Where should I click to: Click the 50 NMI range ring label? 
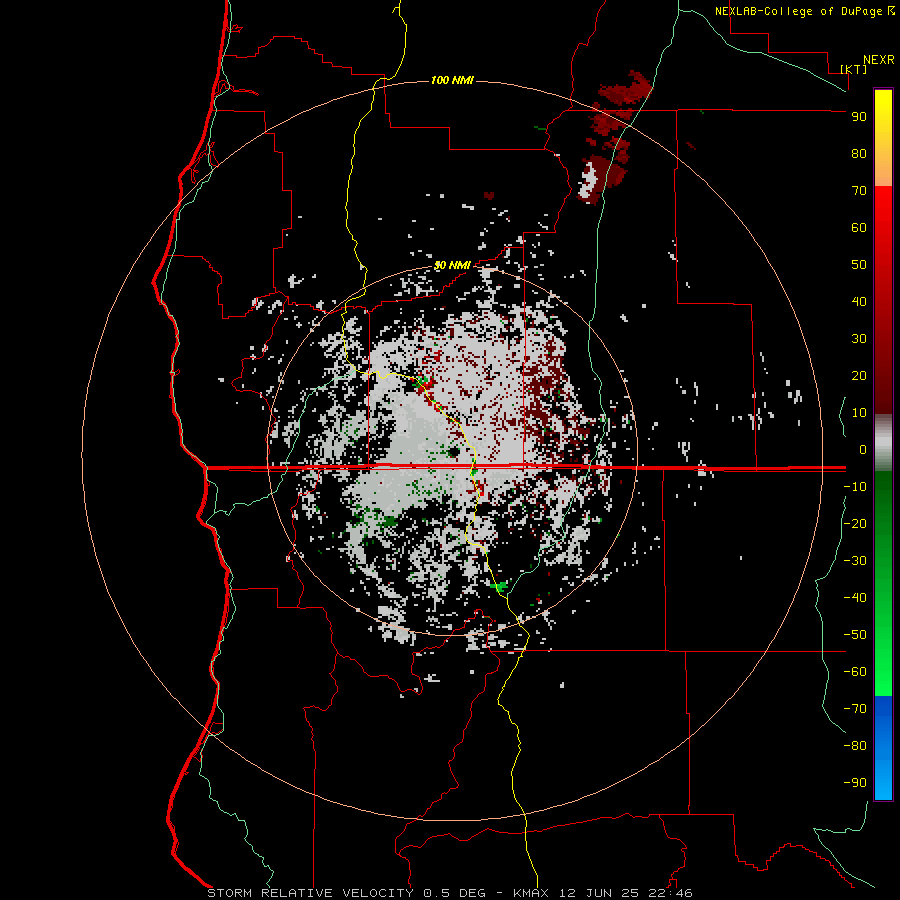(x=452, y=265)
